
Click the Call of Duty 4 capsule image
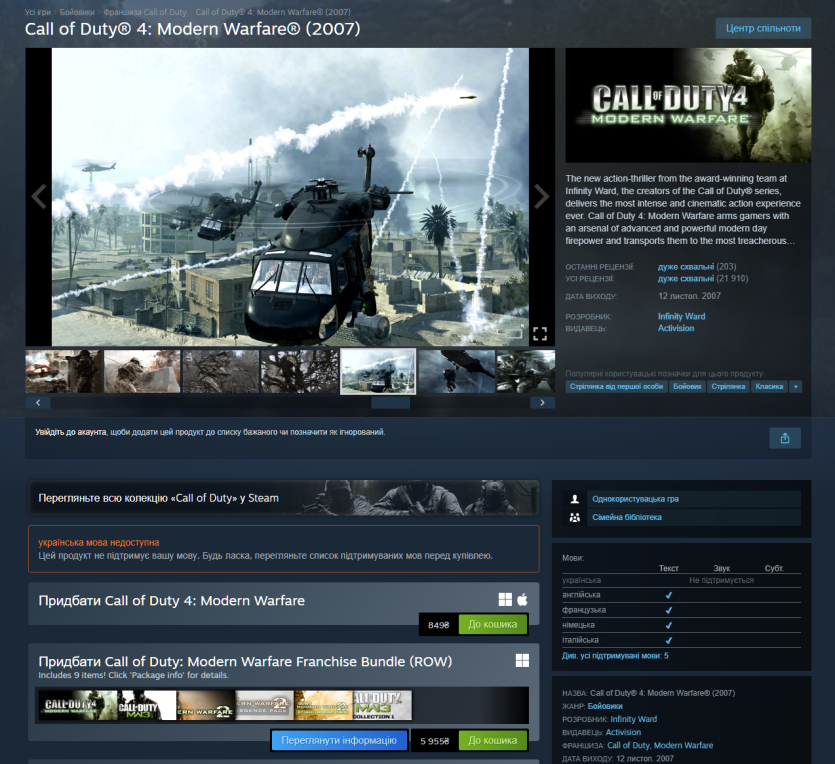(x=688, y=105)
